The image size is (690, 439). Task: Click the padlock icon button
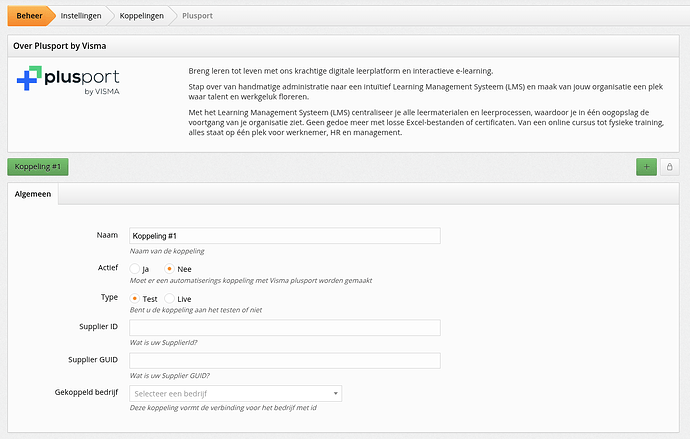click(x=669, y=167)
